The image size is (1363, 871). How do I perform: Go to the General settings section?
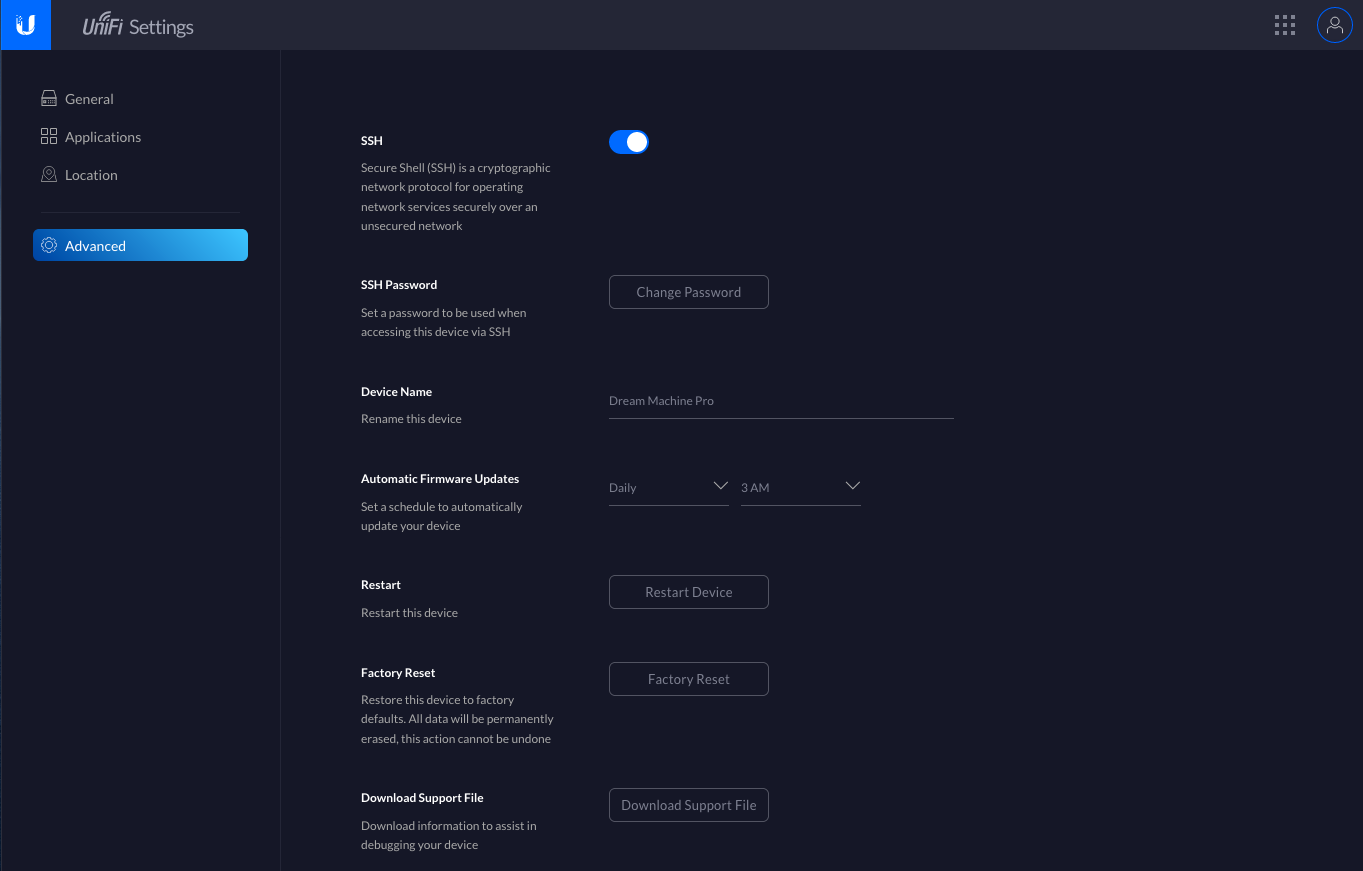coord(89,99)
